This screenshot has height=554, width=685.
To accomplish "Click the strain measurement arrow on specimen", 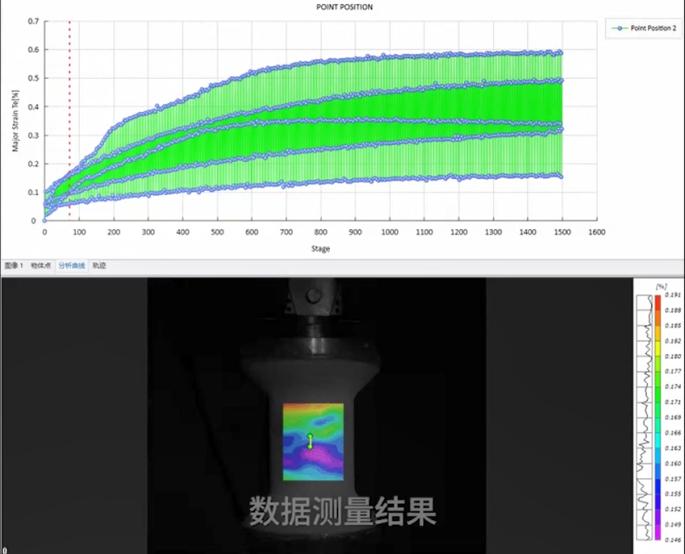I will pos(310,441).
